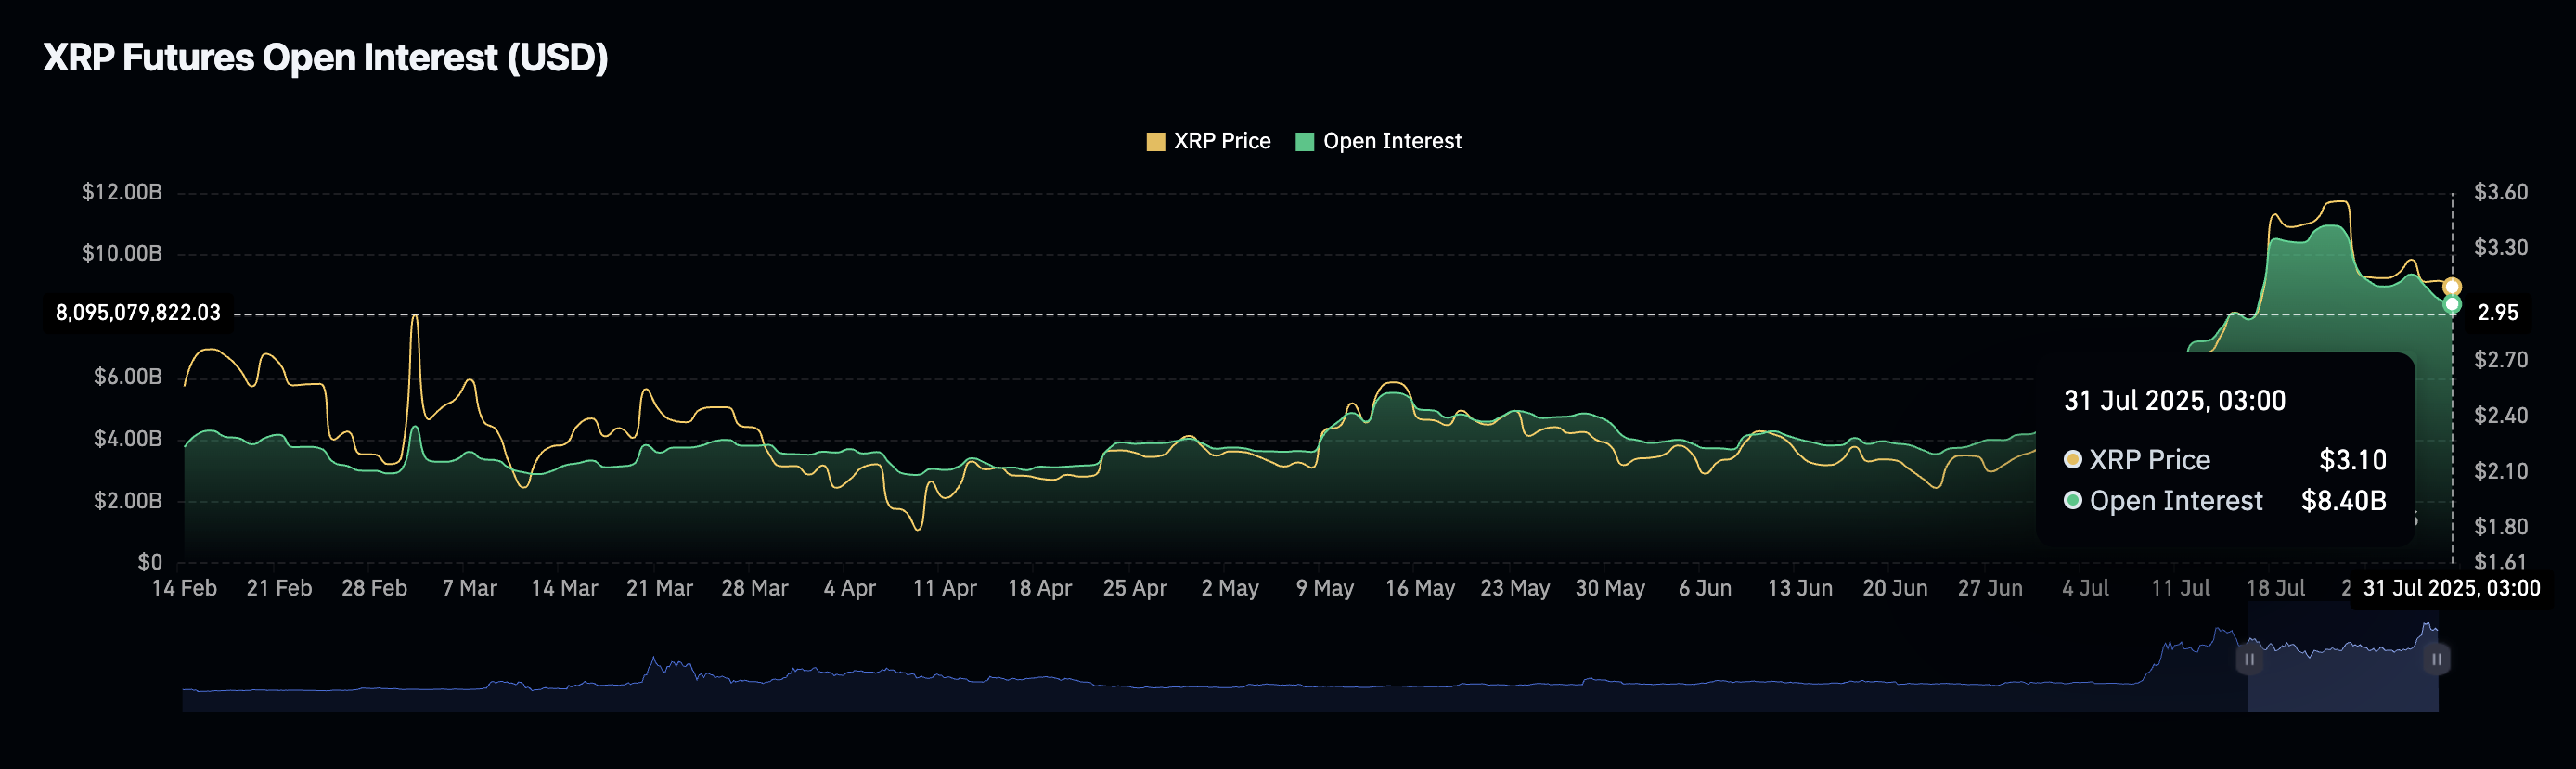2576x769 pixels.
Task: Click the yellow XRP Price legend swatch
Action: click(1155, 142)
